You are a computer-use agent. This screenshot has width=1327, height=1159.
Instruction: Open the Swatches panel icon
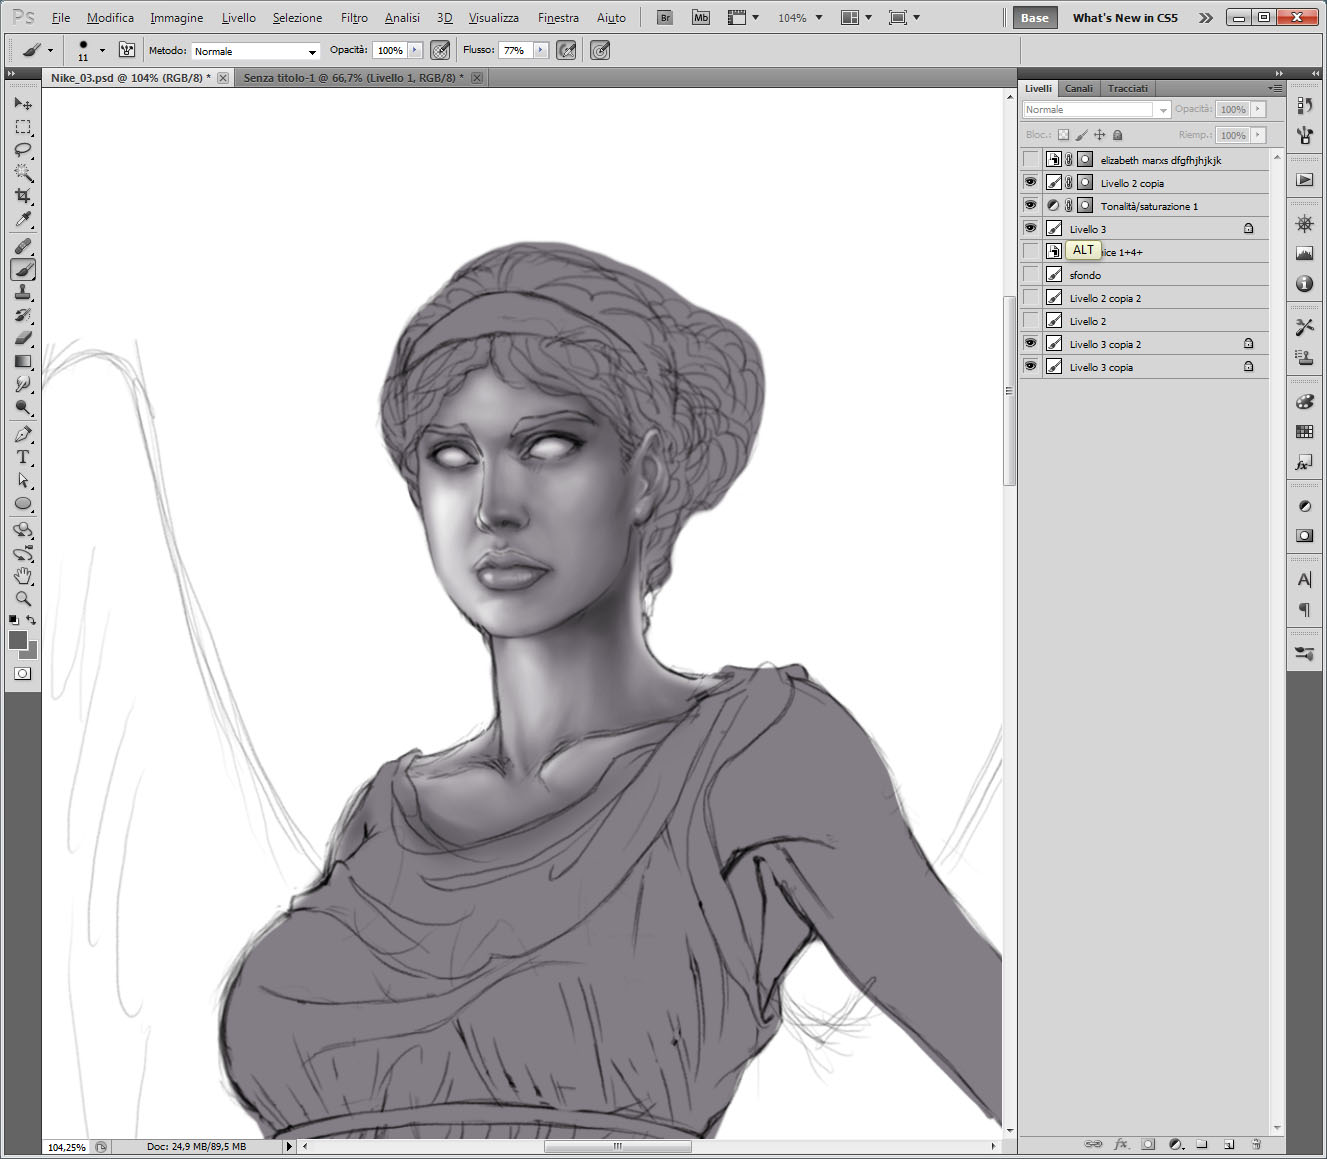[x=1304, y=432]
